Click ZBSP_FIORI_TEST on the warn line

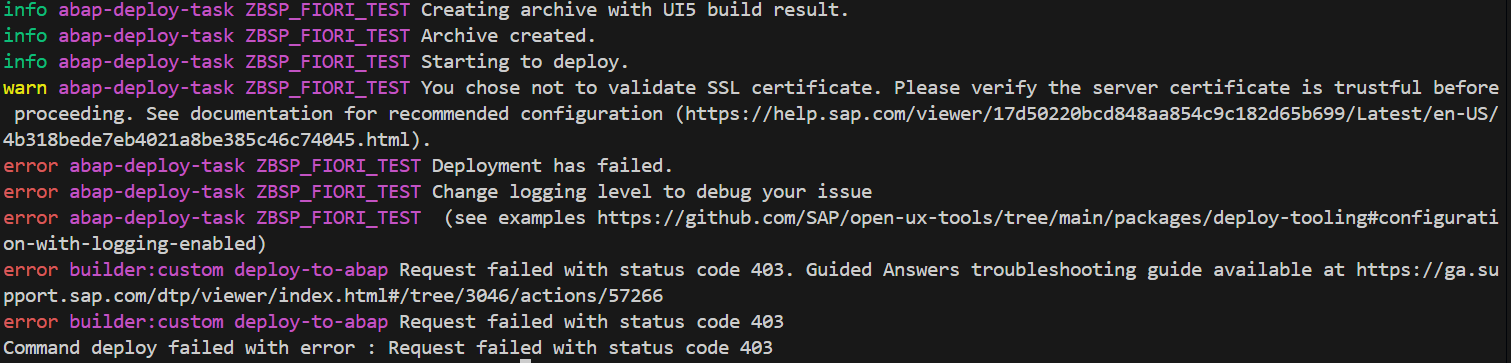(328, 88)
